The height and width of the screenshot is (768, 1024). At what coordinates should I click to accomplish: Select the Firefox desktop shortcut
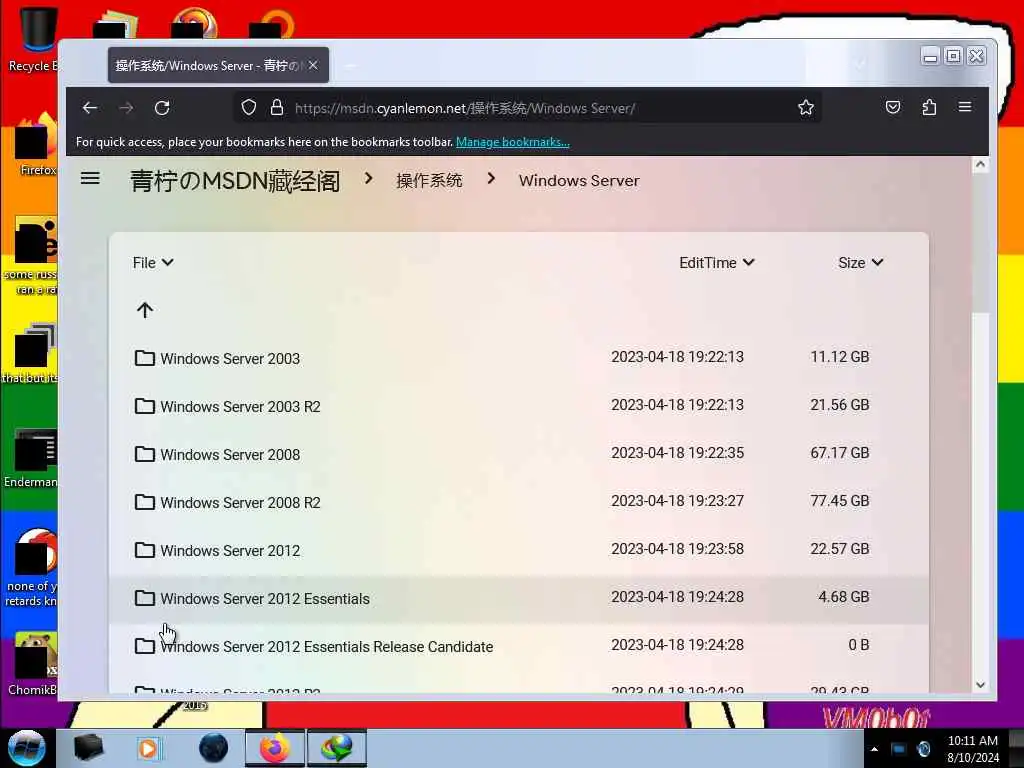36,145
